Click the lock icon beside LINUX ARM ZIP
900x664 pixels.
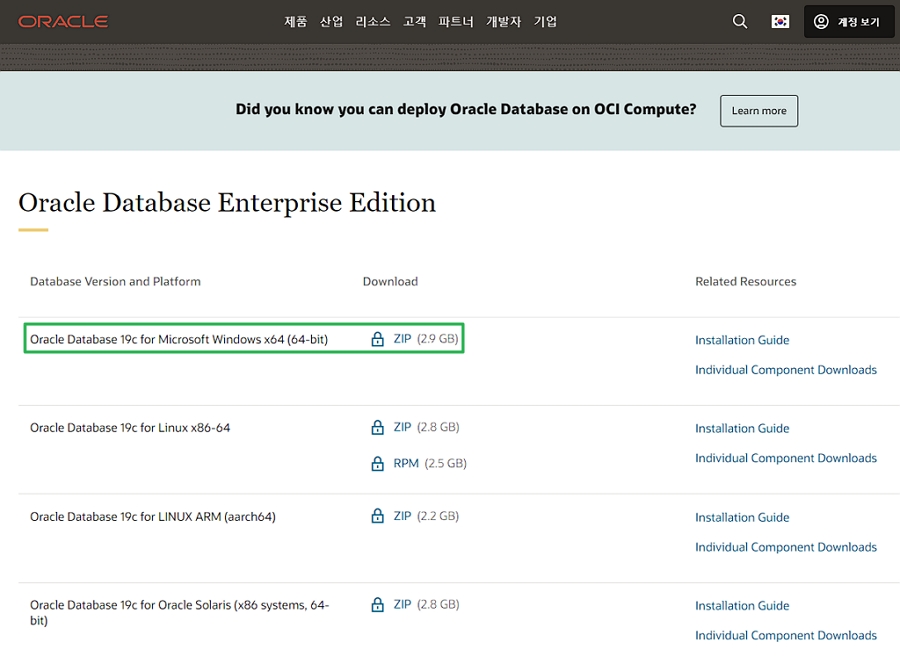tap(377, 517)
